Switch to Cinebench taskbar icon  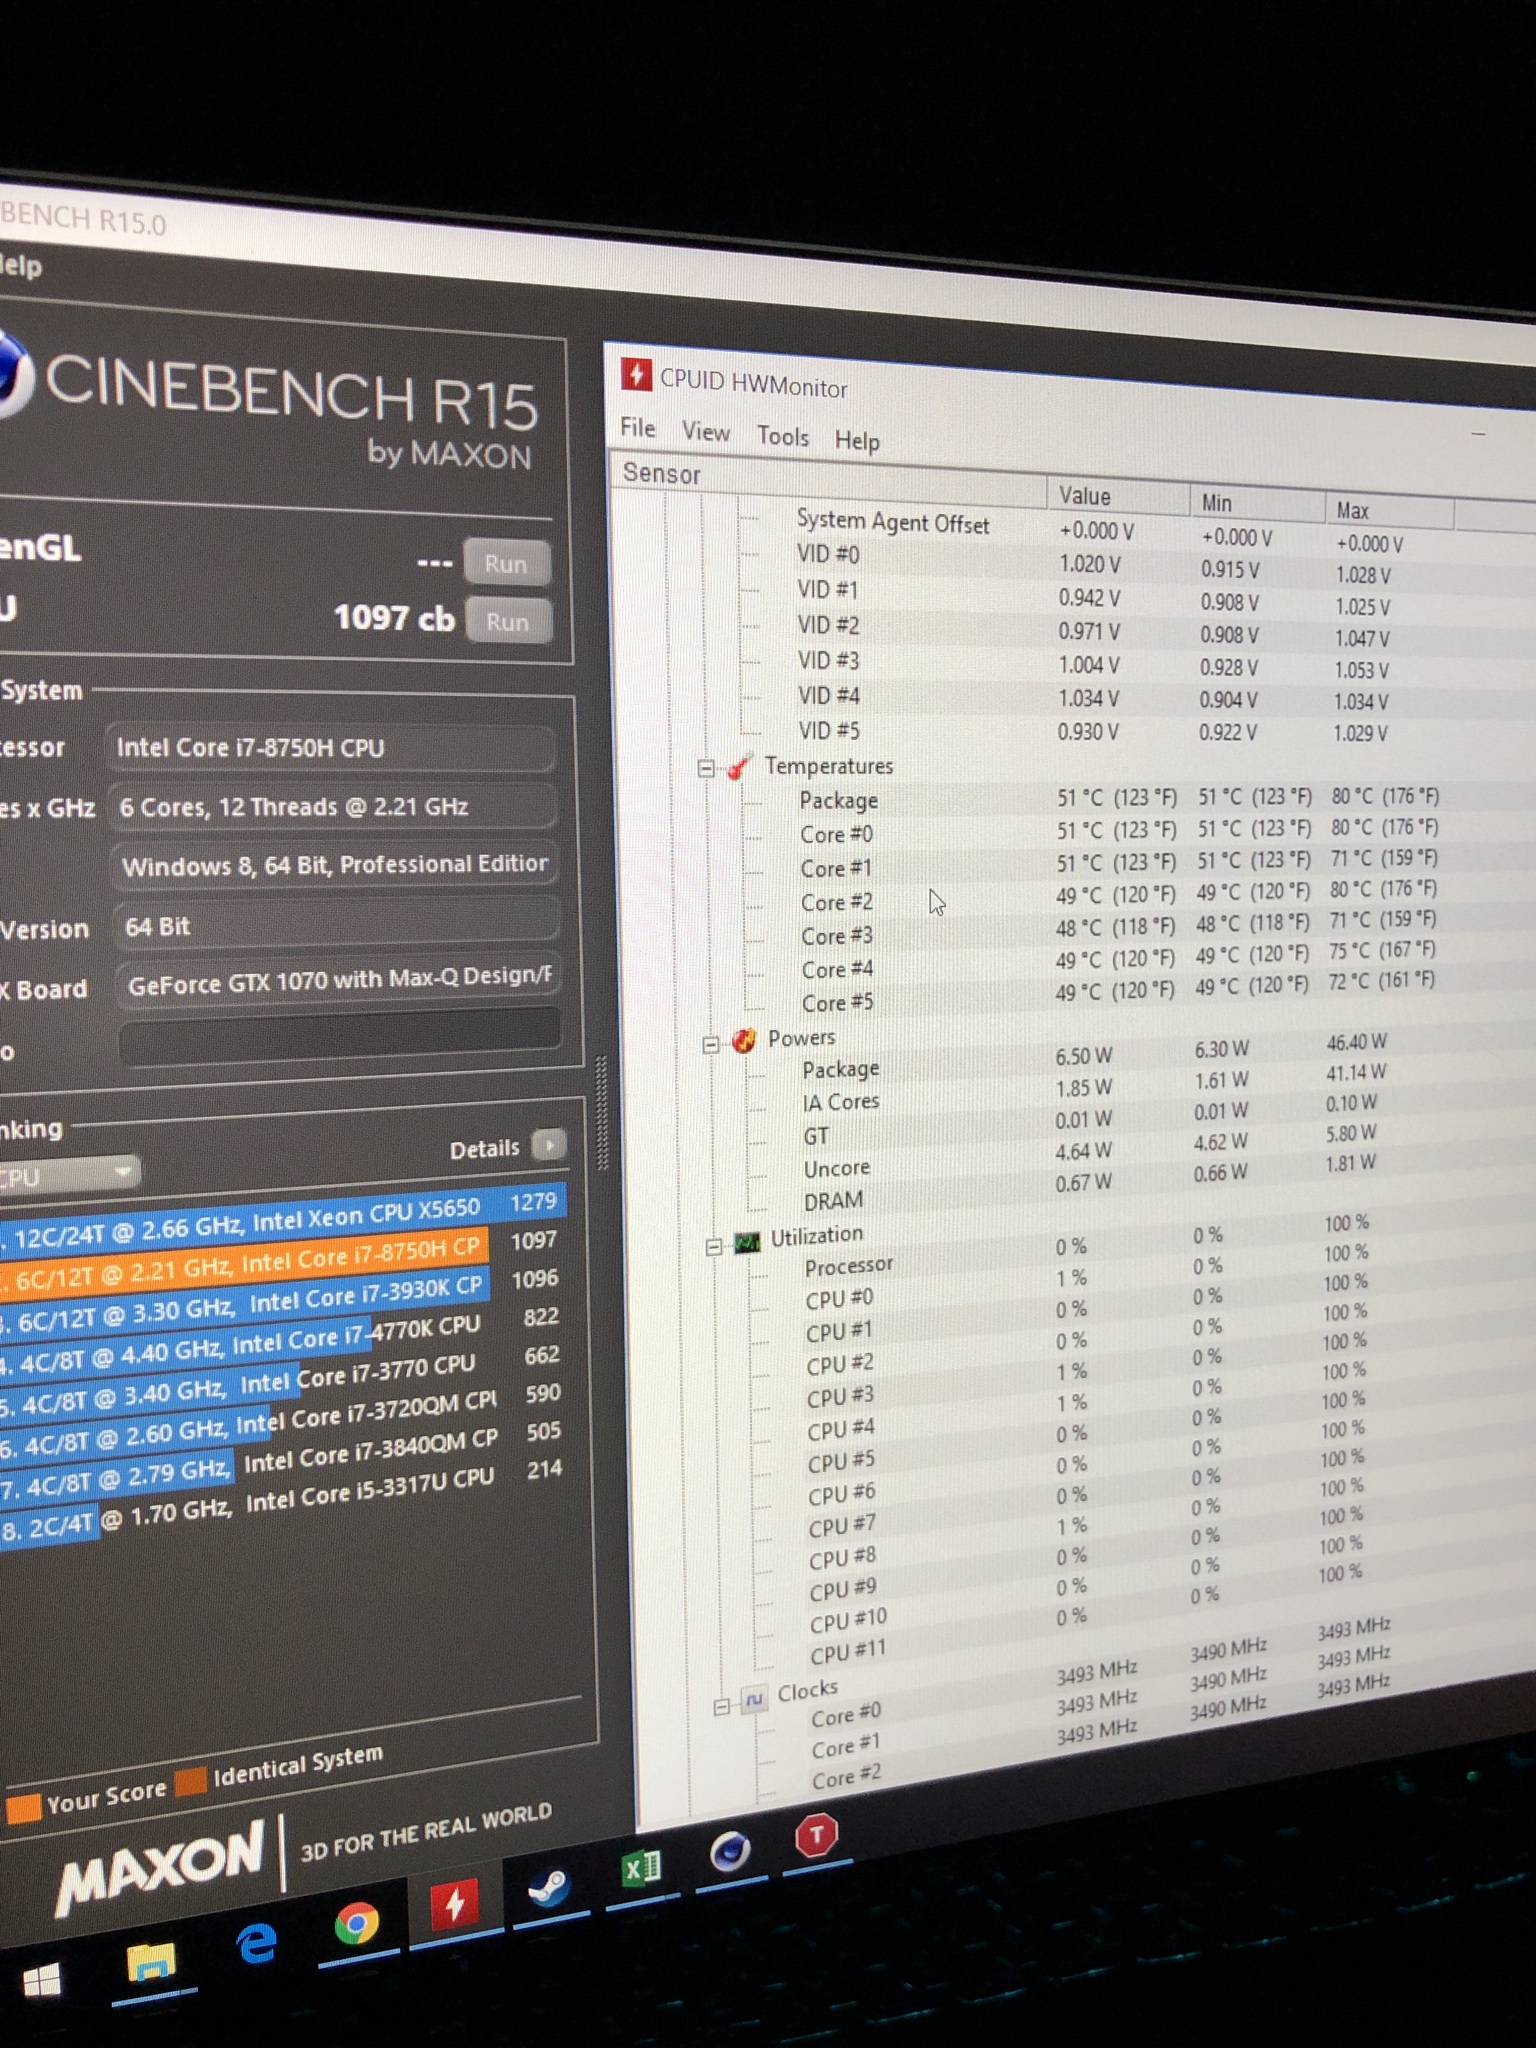pos(730,1851)
